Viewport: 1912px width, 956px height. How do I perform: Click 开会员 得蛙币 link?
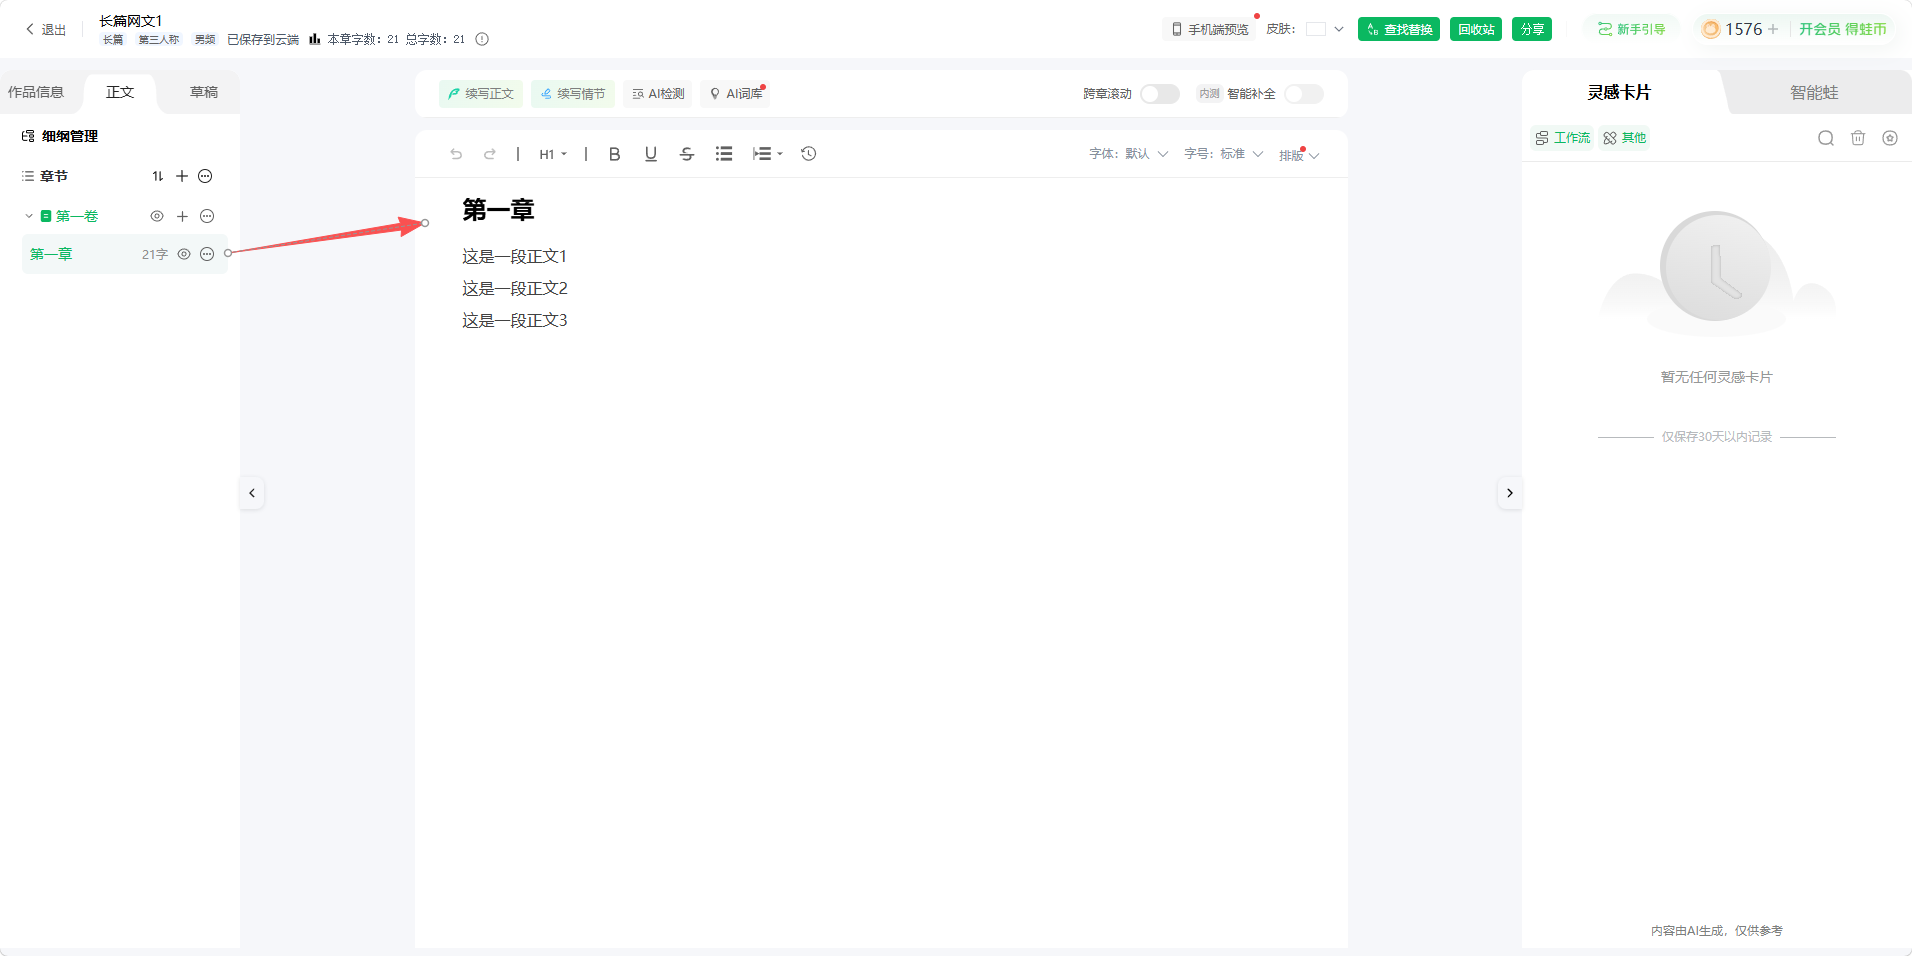[1842, 29]
